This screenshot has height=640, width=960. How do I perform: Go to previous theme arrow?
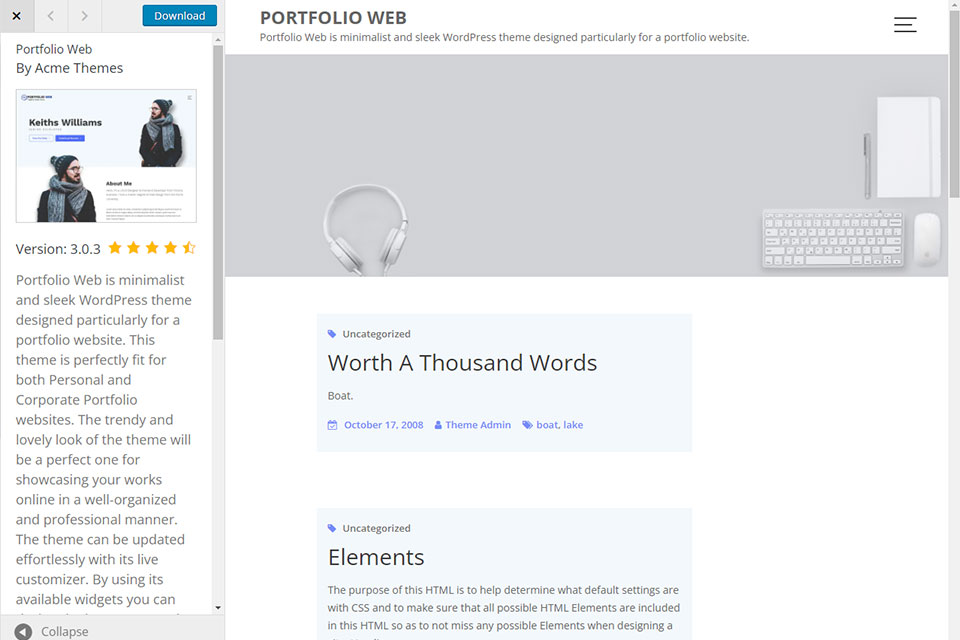51,16
